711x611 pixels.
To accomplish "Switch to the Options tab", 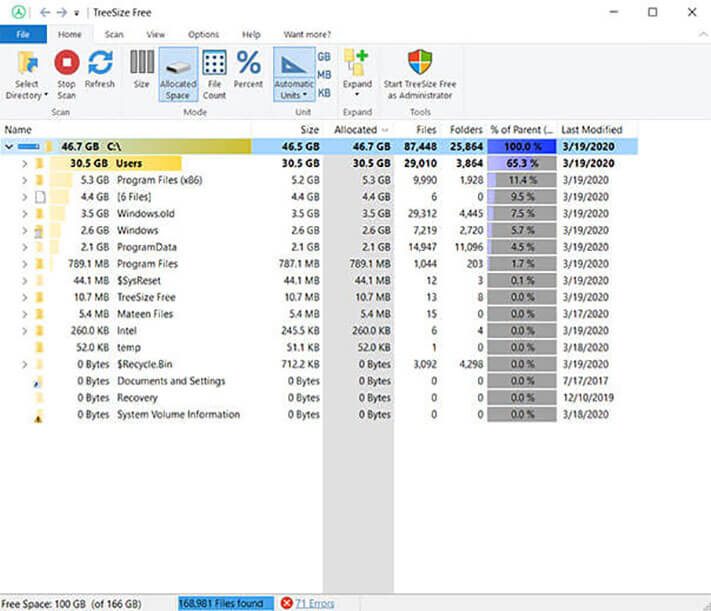I will click(204, 34).
